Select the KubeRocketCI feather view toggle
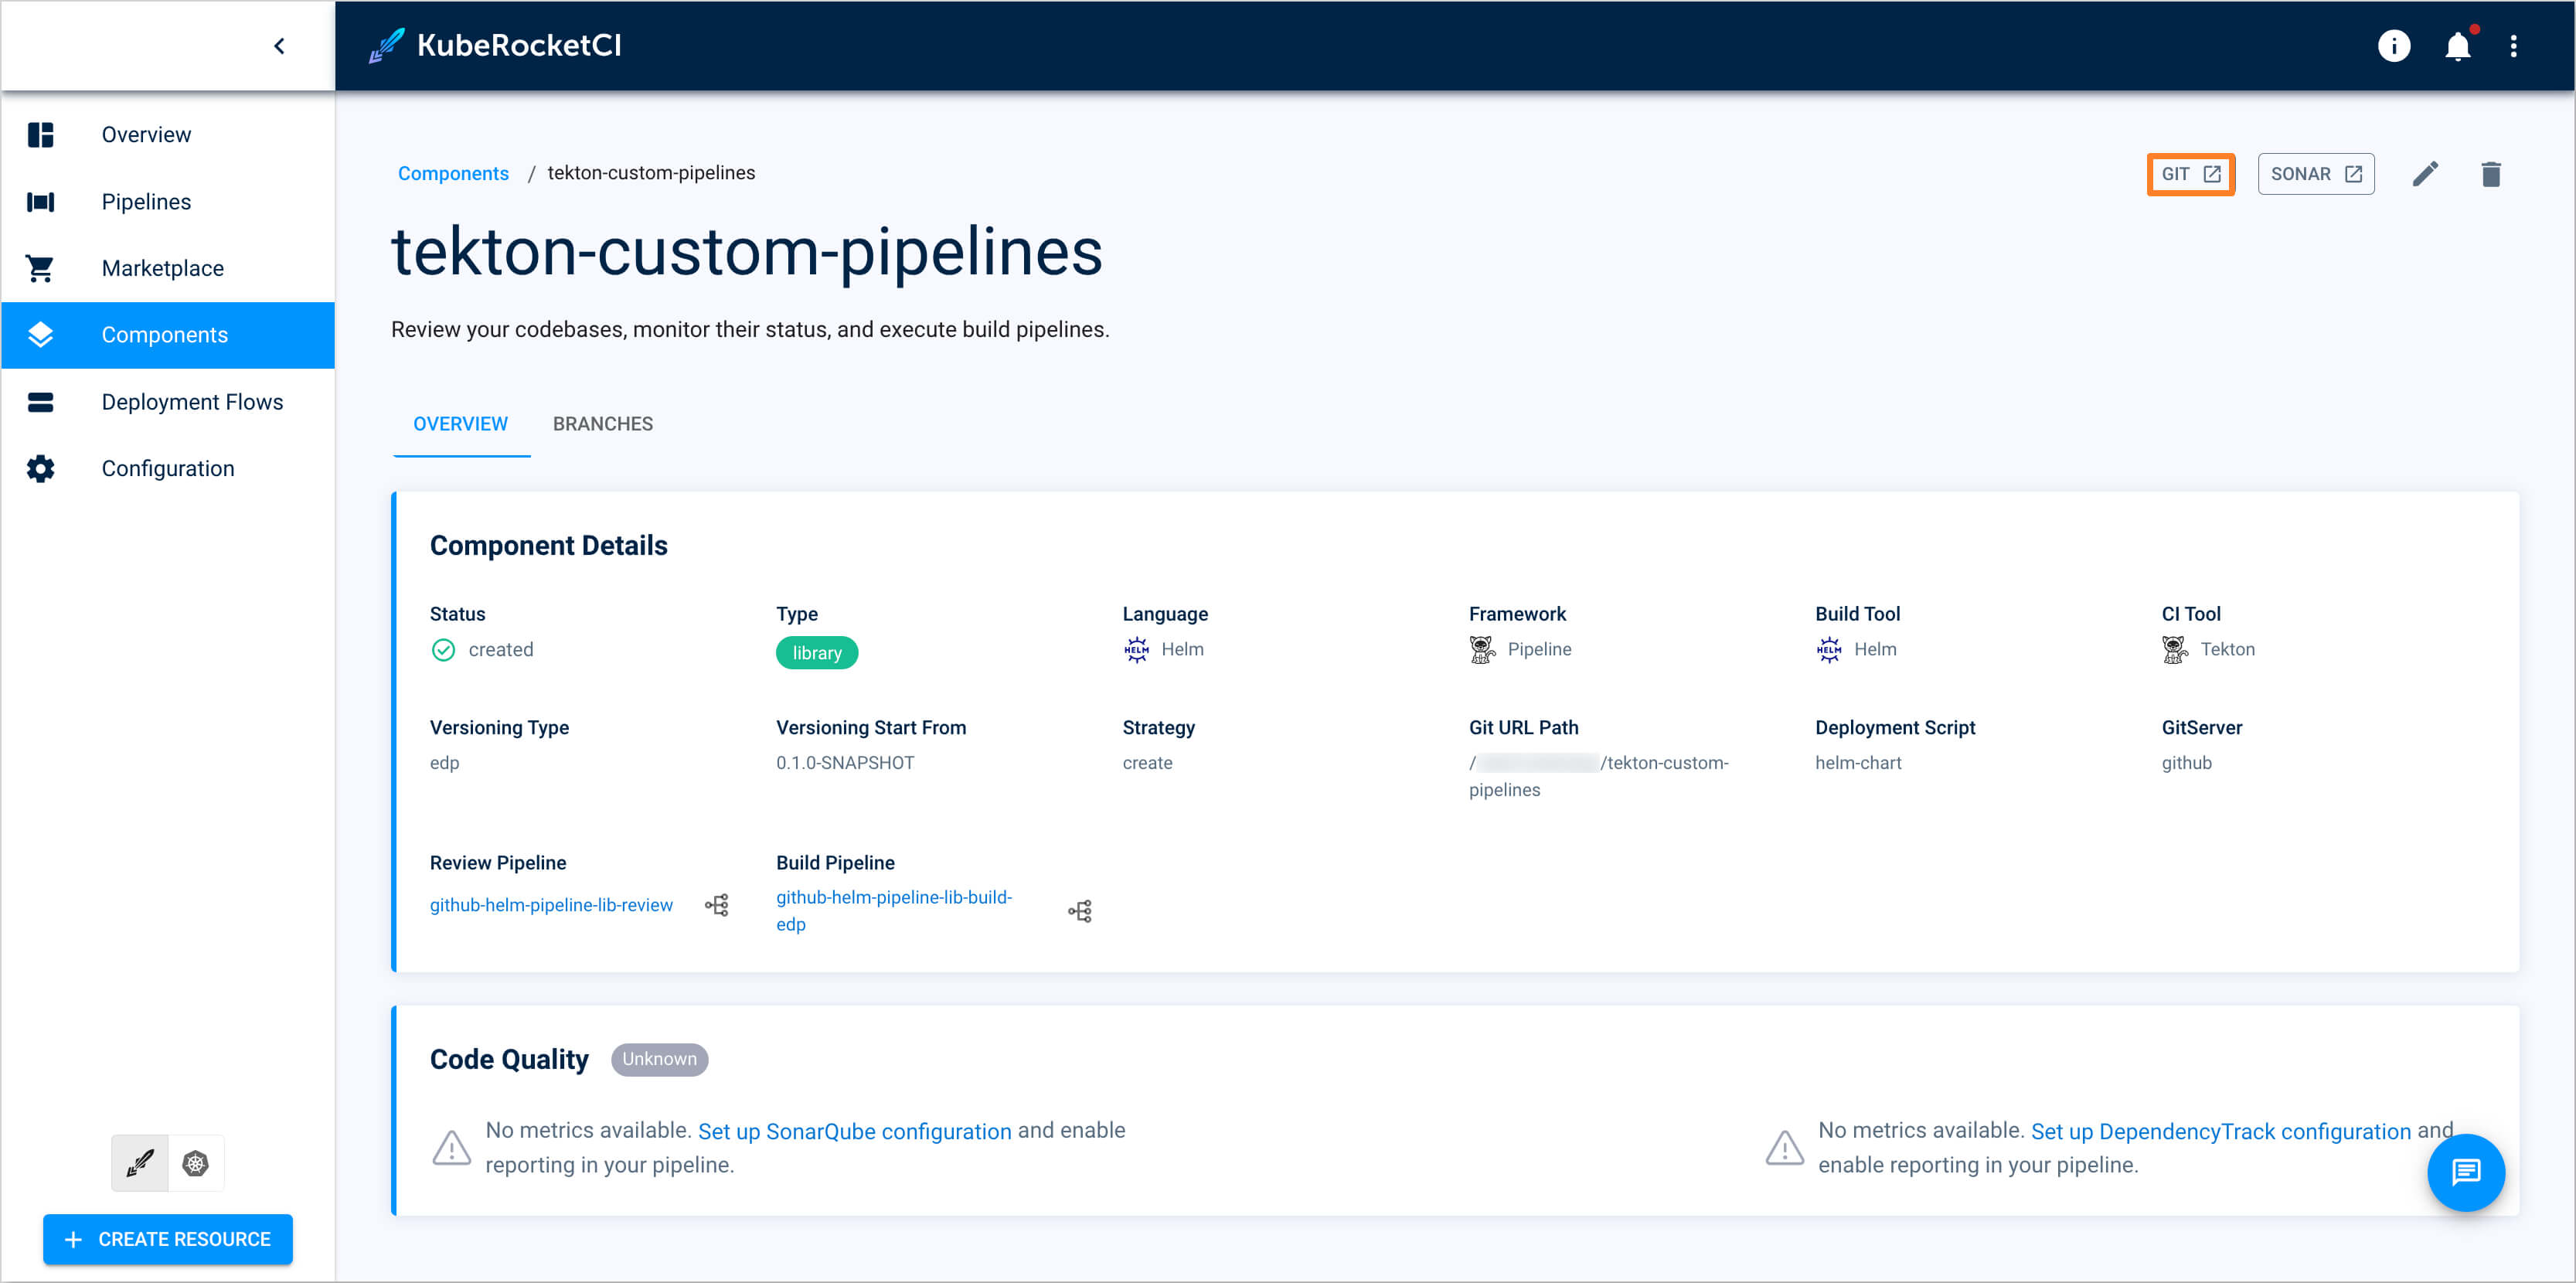2576x1283 pixels. [x=139, y=1162]
